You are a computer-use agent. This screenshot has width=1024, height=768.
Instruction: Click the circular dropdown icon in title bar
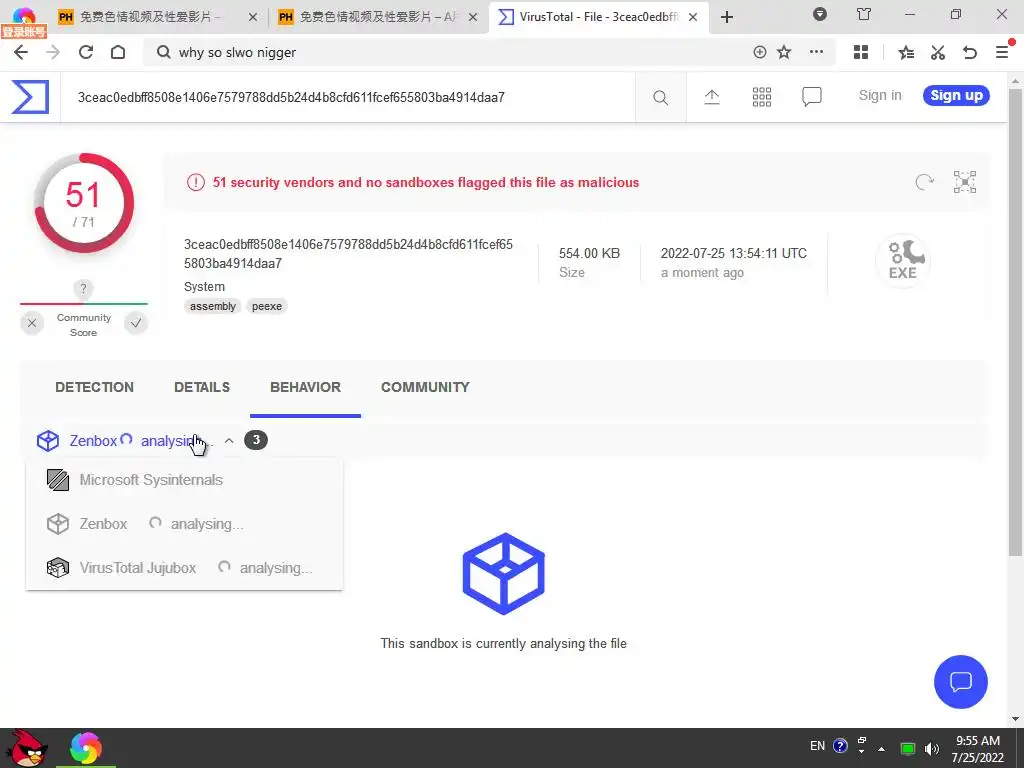(820, 14)
